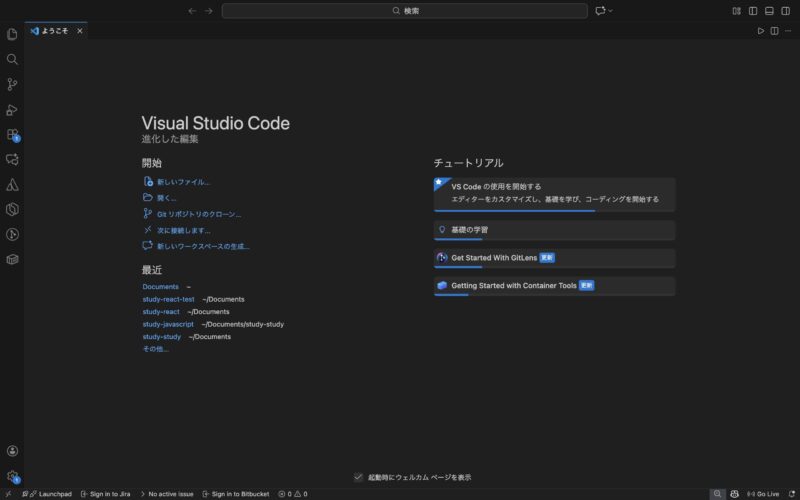The width and height of the screenshot is (800, 500).
Task: Uncheck 起動時にウェルカム ページを表示 checkbox
Action: (x=358, y=477)
